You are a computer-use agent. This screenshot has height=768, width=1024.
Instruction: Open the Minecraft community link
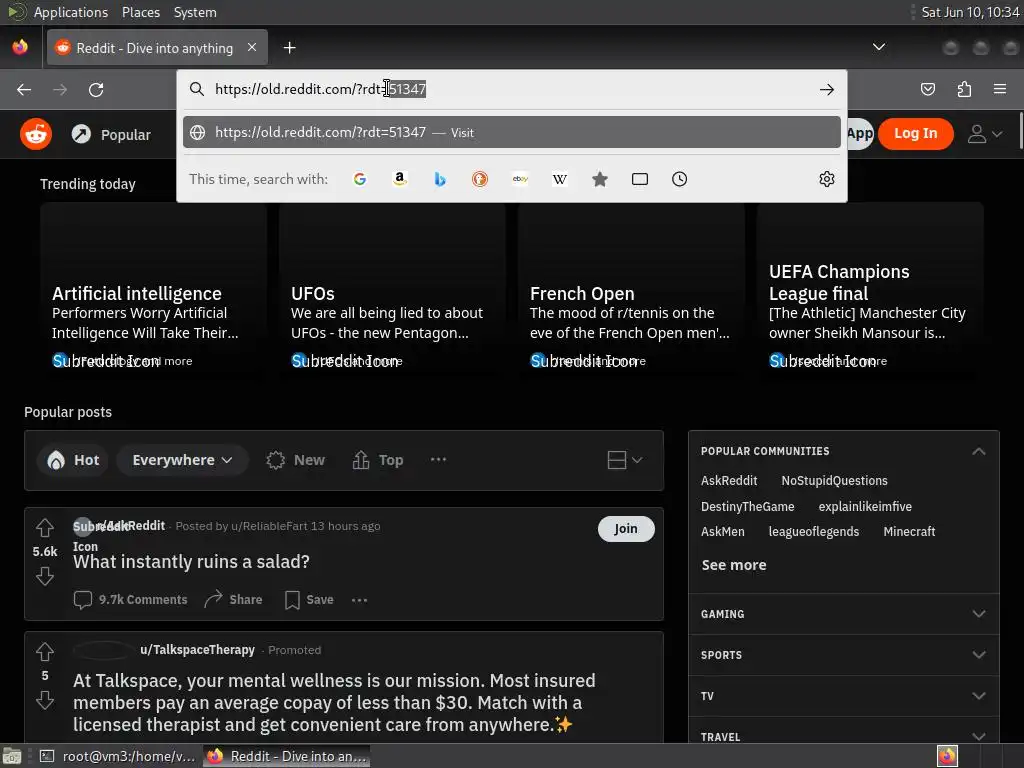tap(909, 532)
